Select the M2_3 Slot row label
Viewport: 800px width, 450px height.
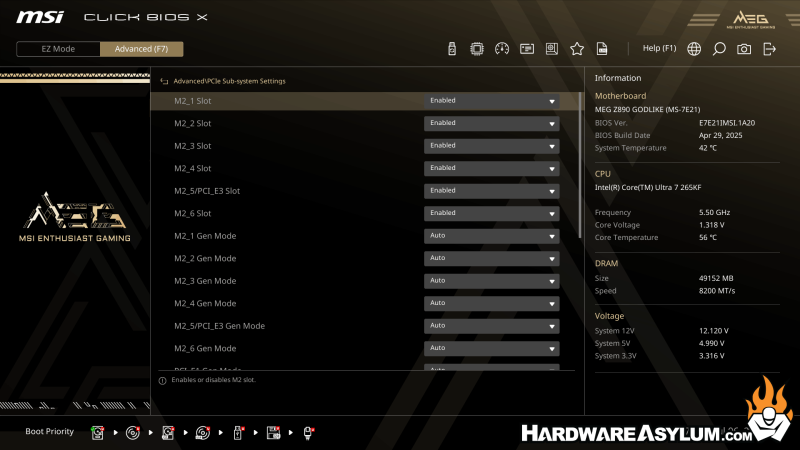[x=192, y=146]
